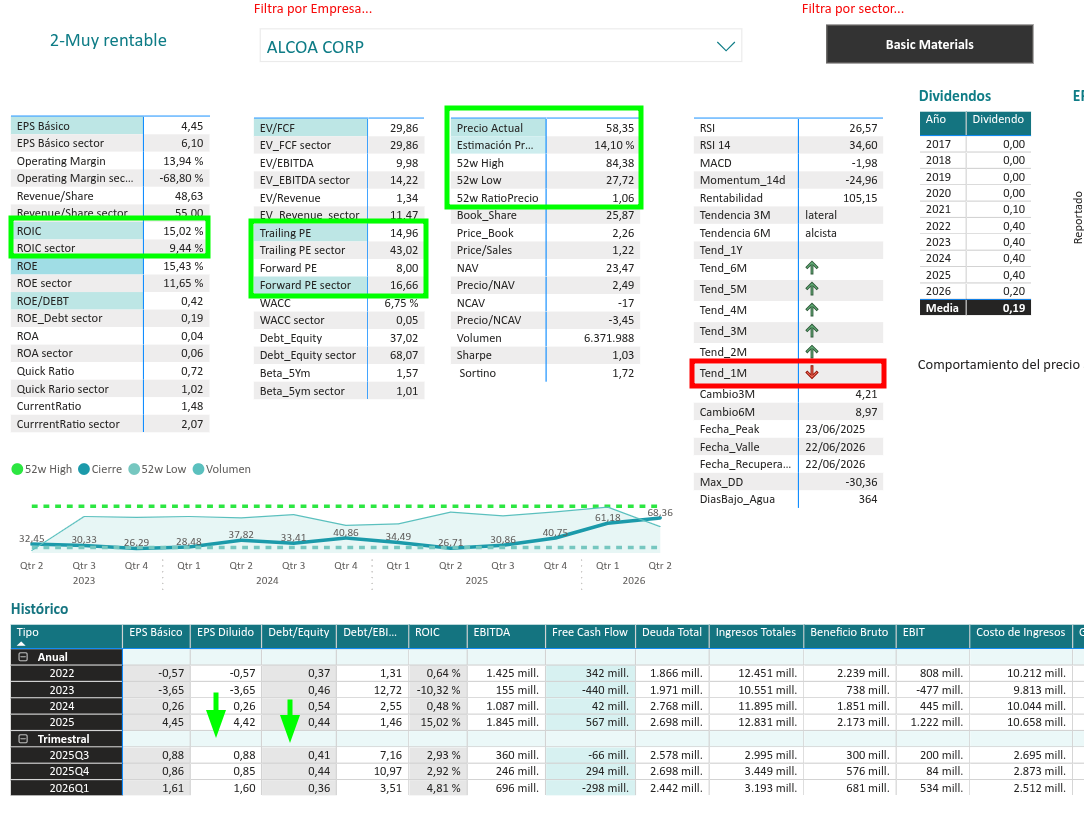Select the Basic Materials sector button
Image resolution: width=1084 pixels, height=830 pixels.
pyautogui.click(x=929, y=44)
